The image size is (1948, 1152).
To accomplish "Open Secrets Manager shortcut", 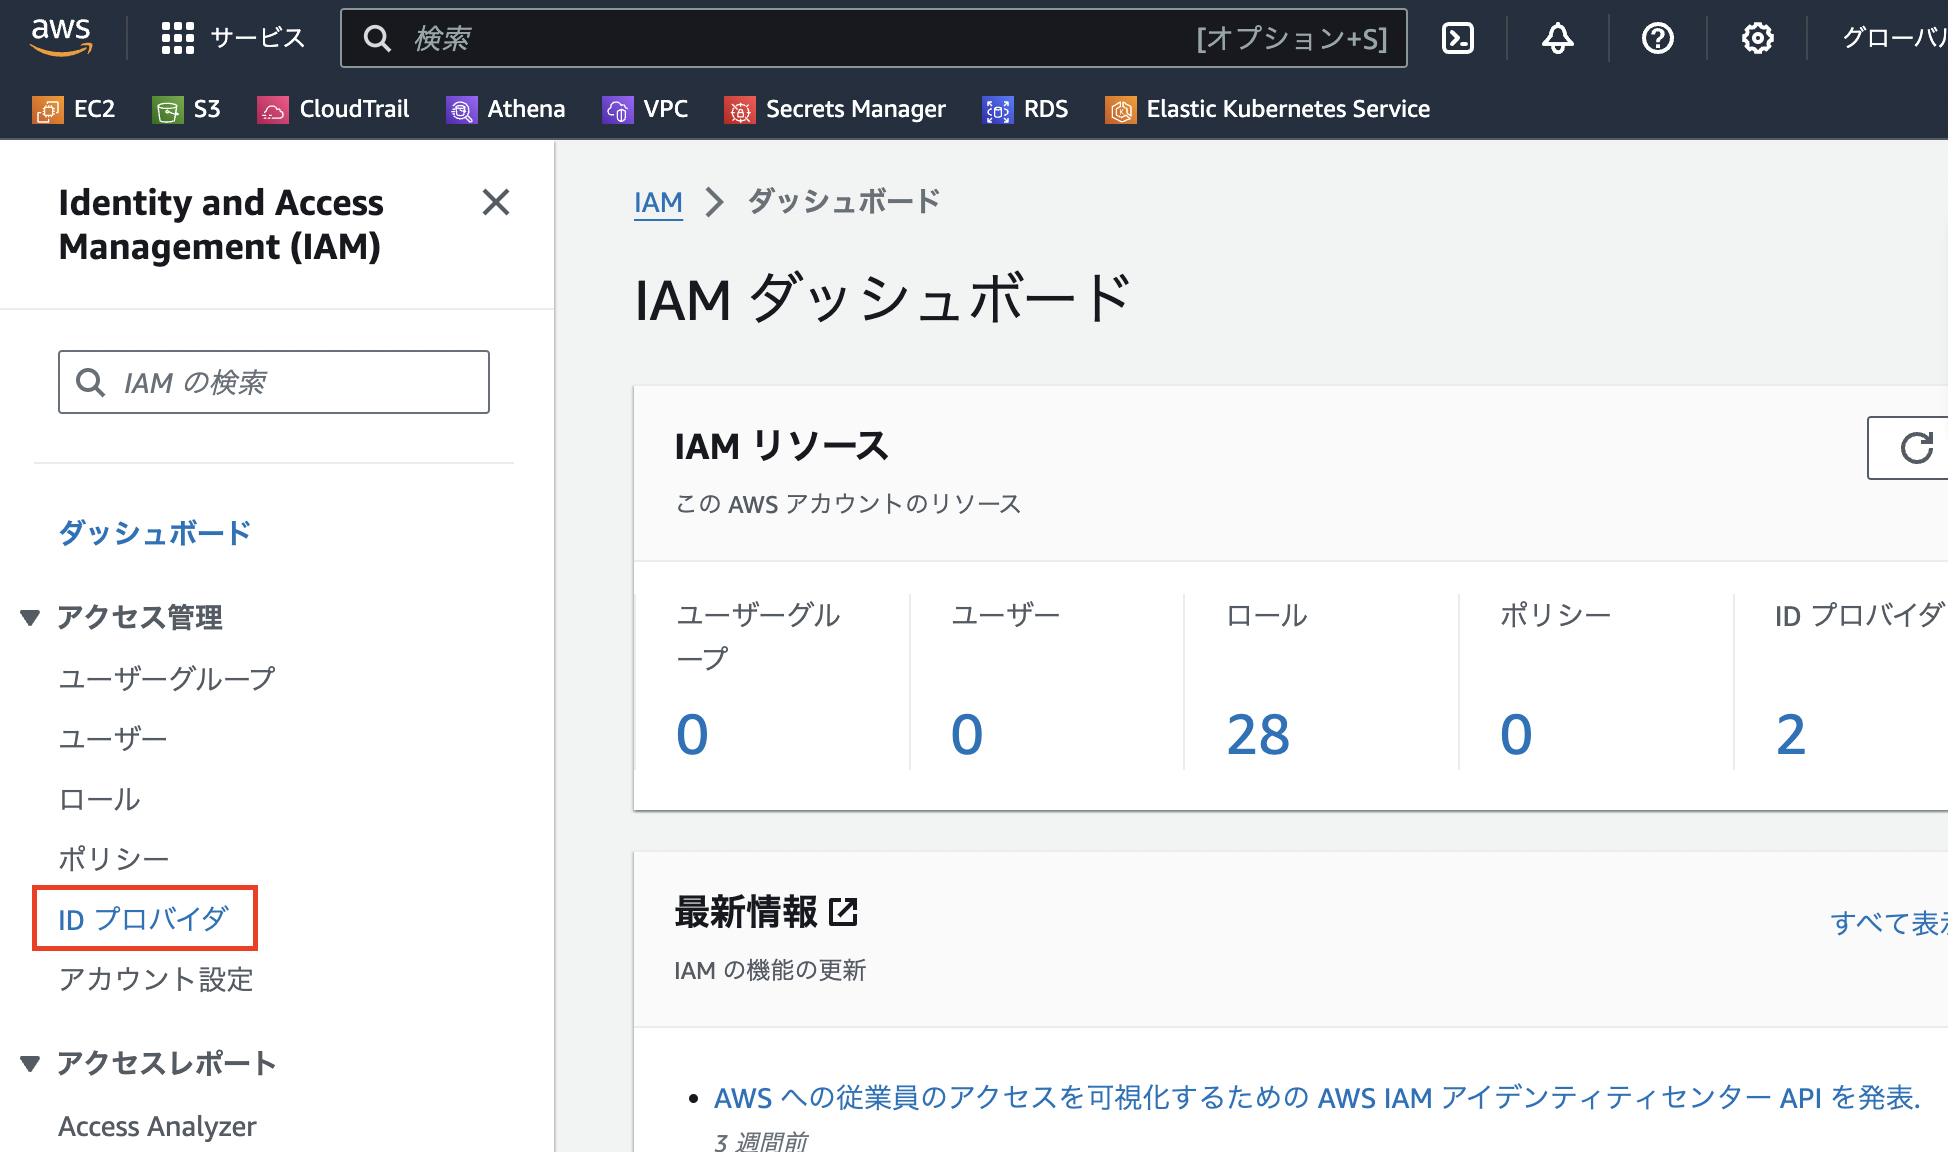I will [835, 109].
